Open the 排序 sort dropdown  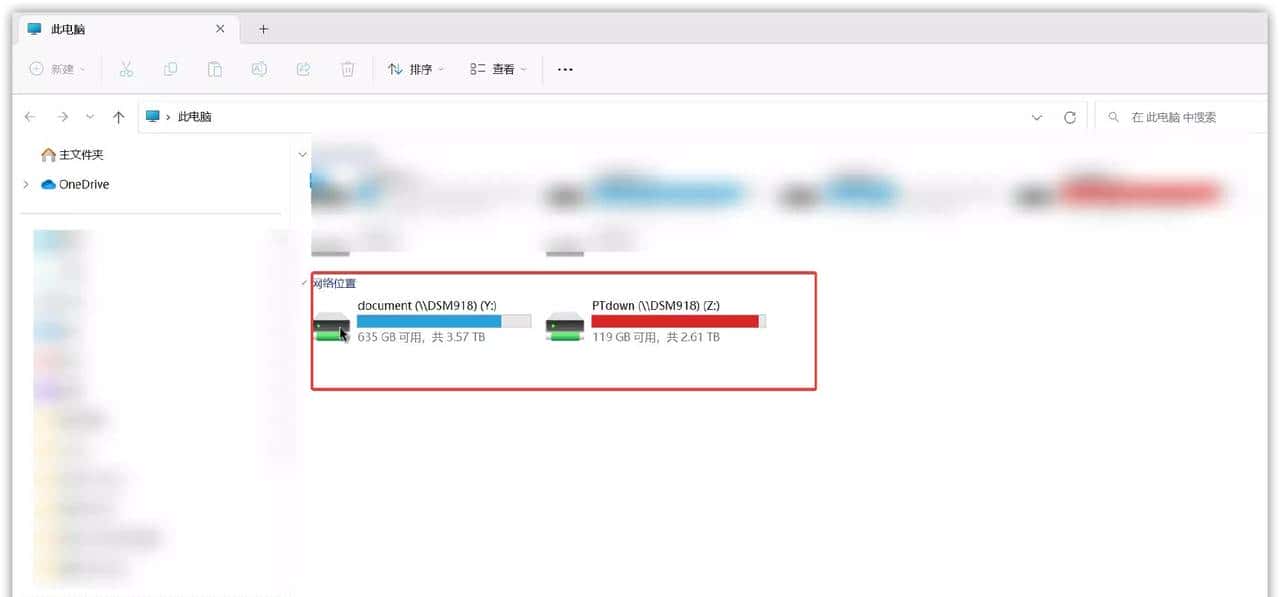(x=416, y=69)
